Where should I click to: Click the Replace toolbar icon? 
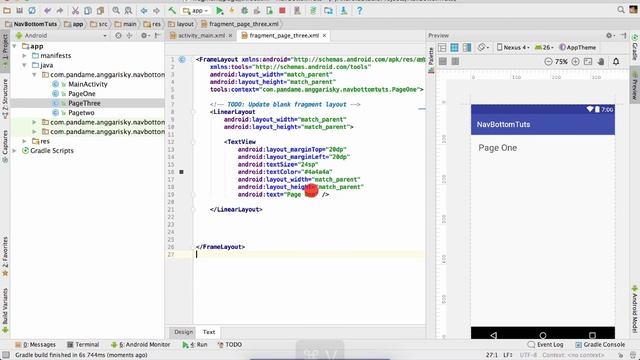tap(128, 11)
